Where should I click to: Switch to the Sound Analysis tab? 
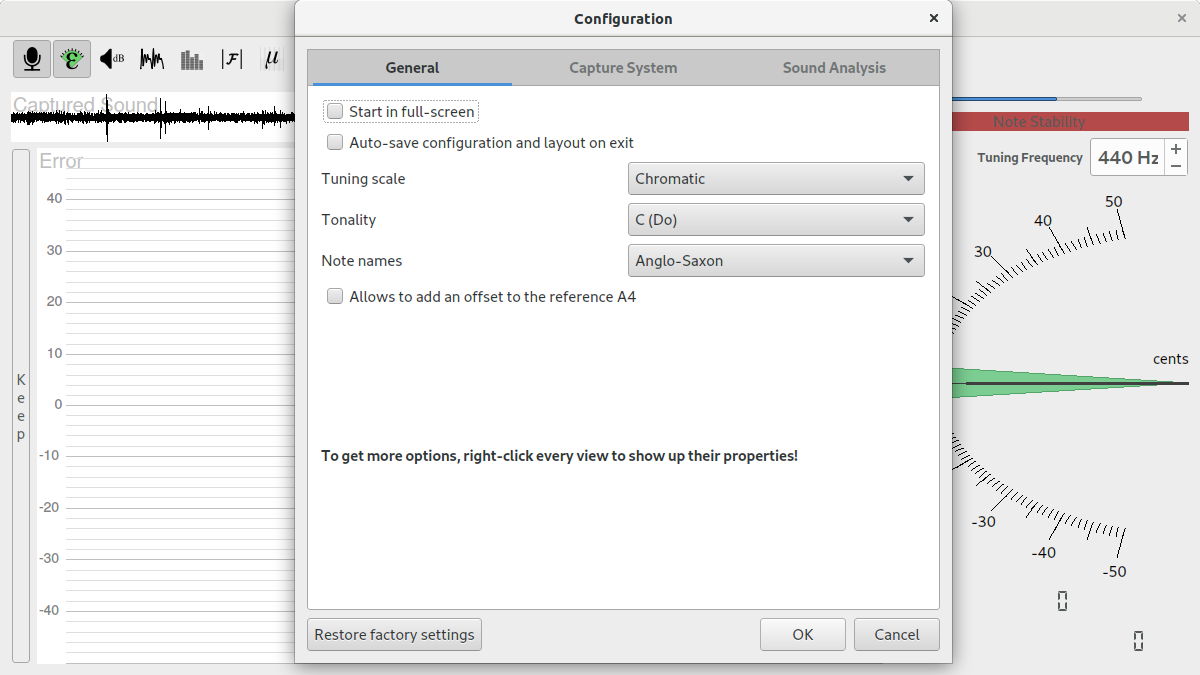(834, 68)
